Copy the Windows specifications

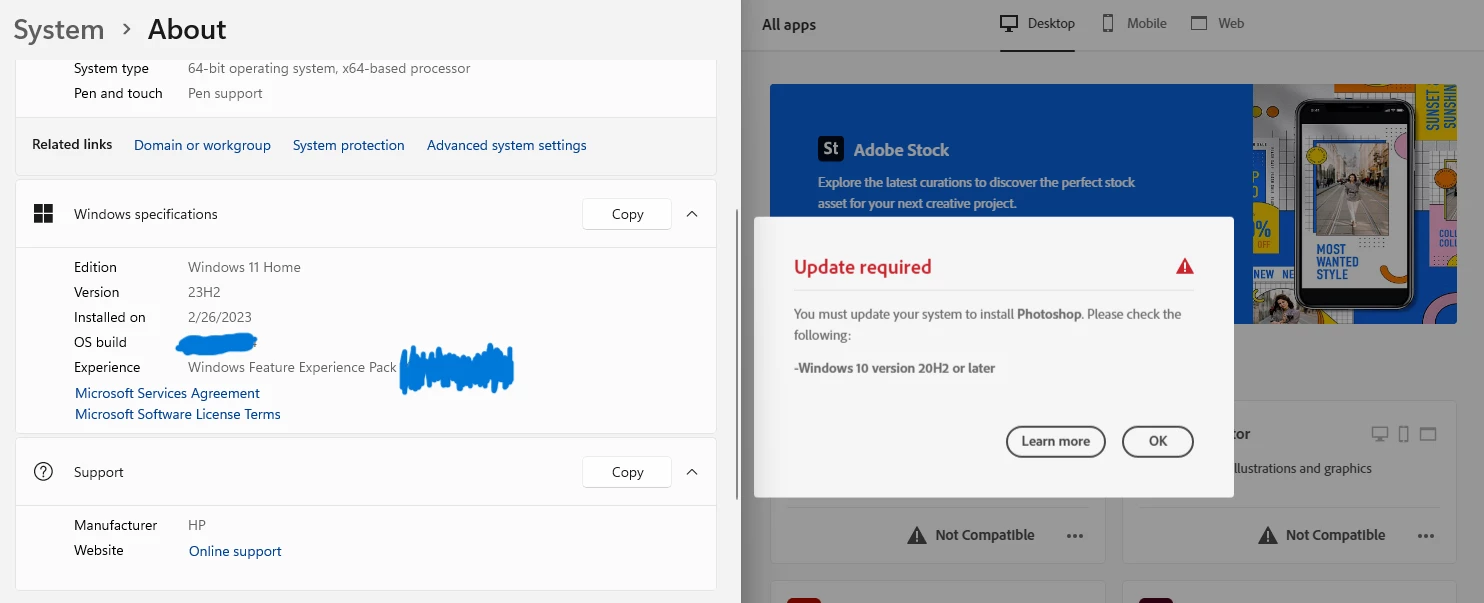627,214
